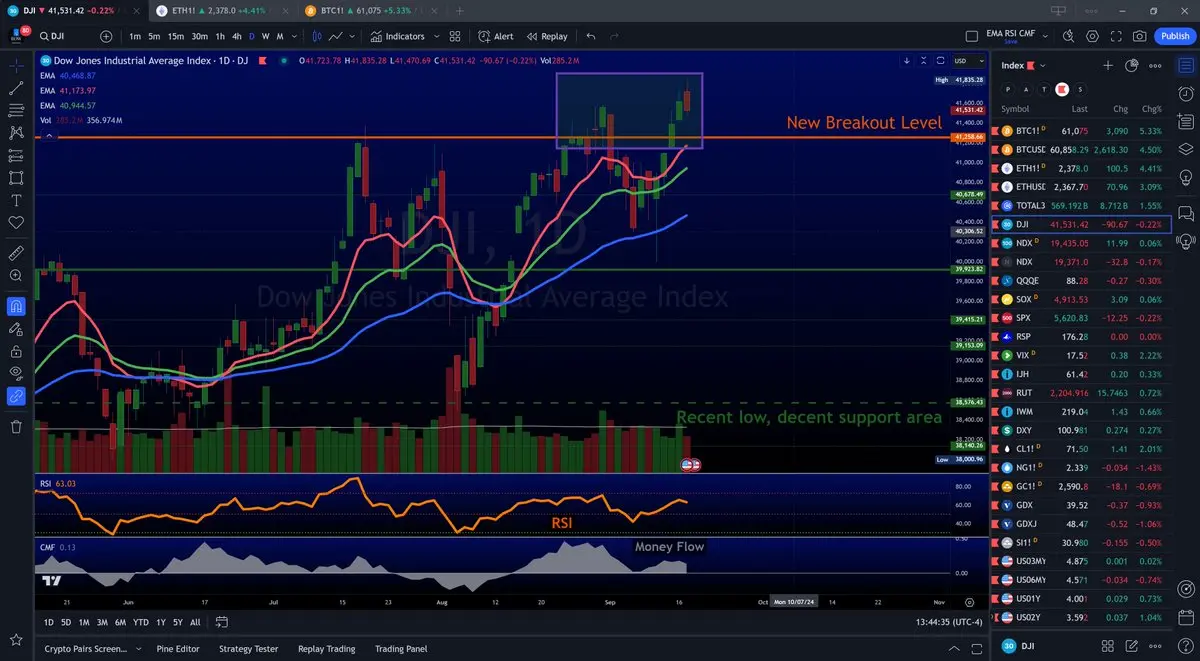The height and width of the screenshot is (661, 1200).
Task: Open chart settings hexagon icon
Action: 1092,36
